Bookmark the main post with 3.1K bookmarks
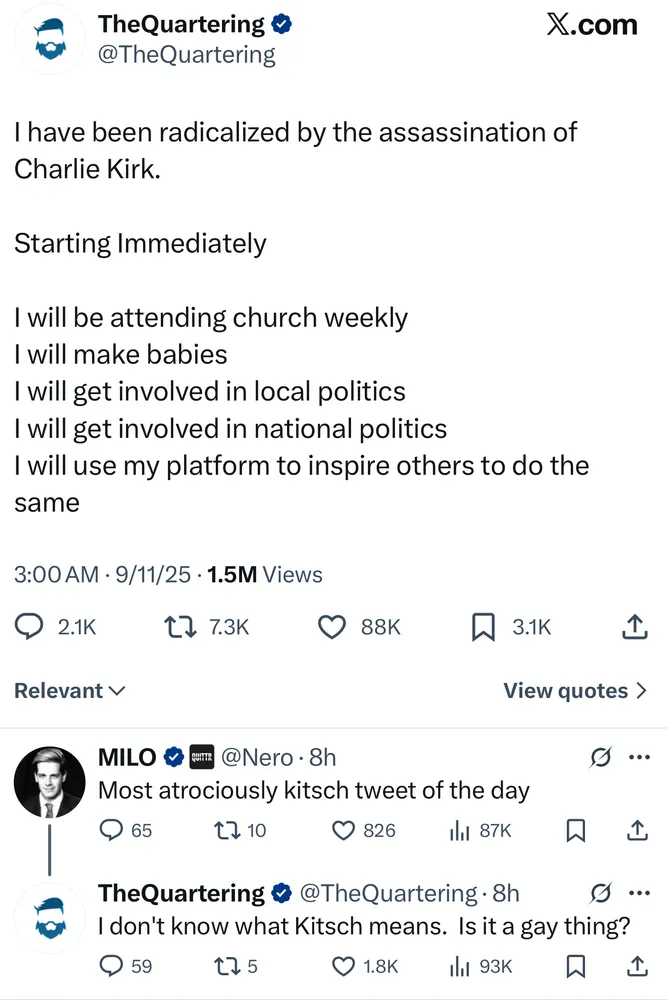 pos(484,627)
